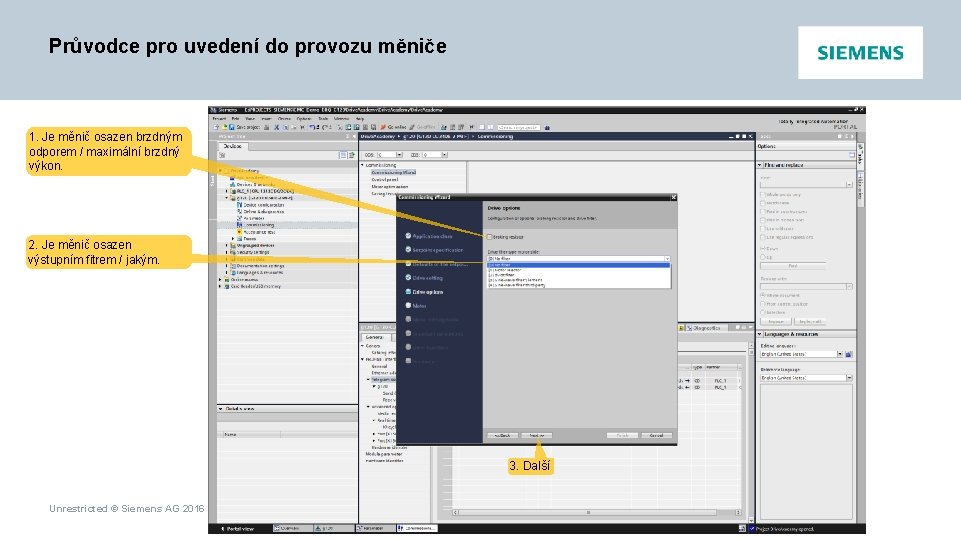Expand the PLC_1 tree node
The image size is (961, 540).
click(227, 191)
